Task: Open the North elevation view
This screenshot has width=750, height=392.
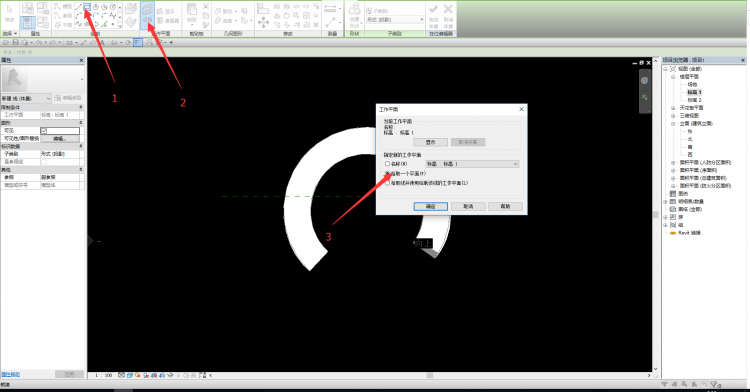Action: coord(690,139)
